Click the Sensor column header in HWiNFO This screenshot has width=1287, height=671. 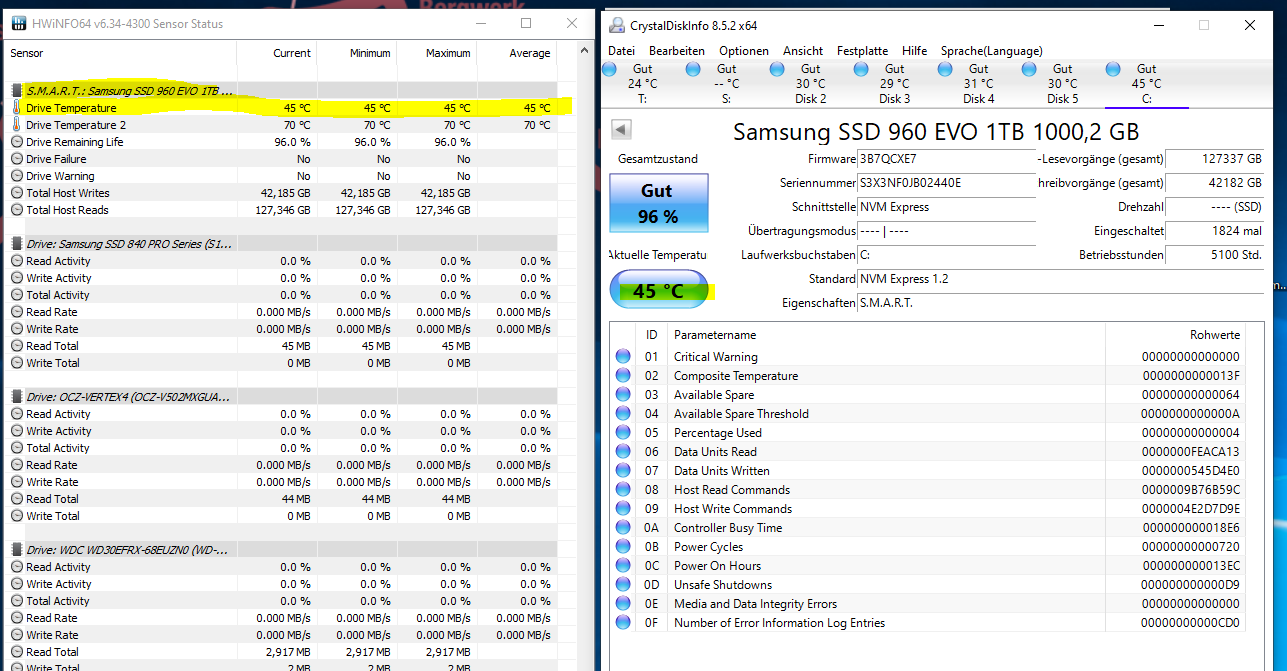(x=120, y=53)
